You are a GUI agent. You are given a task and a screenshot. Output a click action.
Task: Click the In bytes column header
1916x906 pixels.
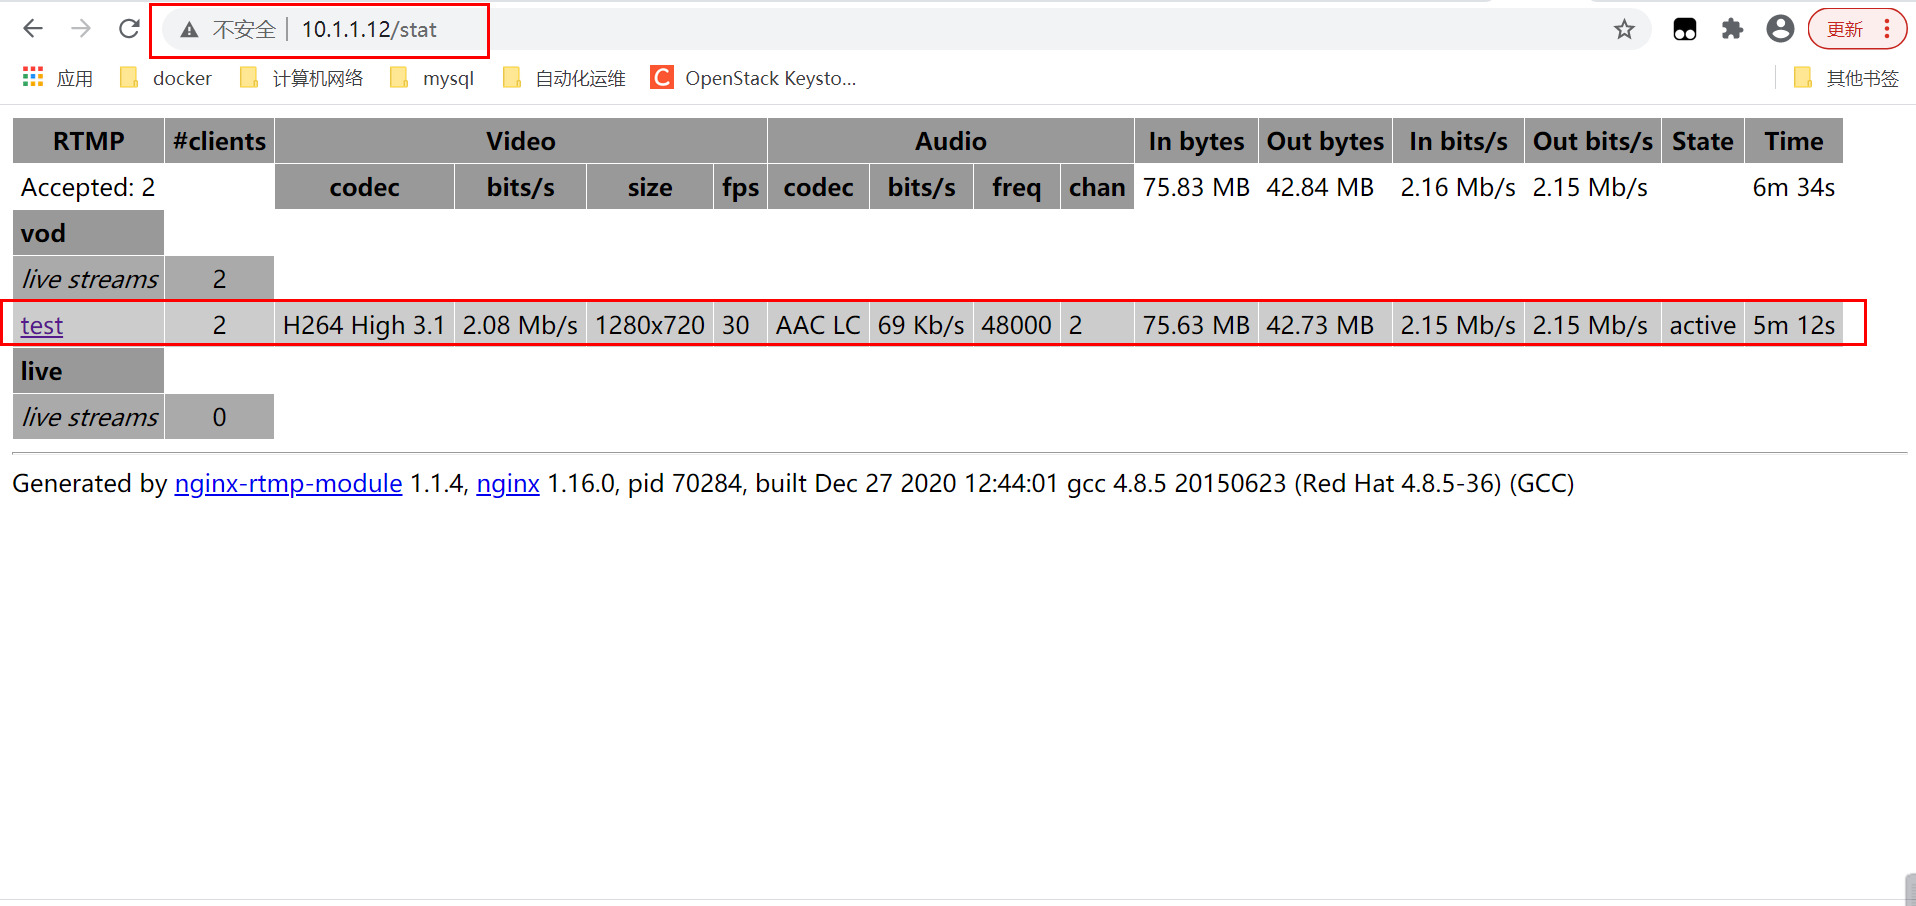pyautogui.click(x=1196, y=141)
